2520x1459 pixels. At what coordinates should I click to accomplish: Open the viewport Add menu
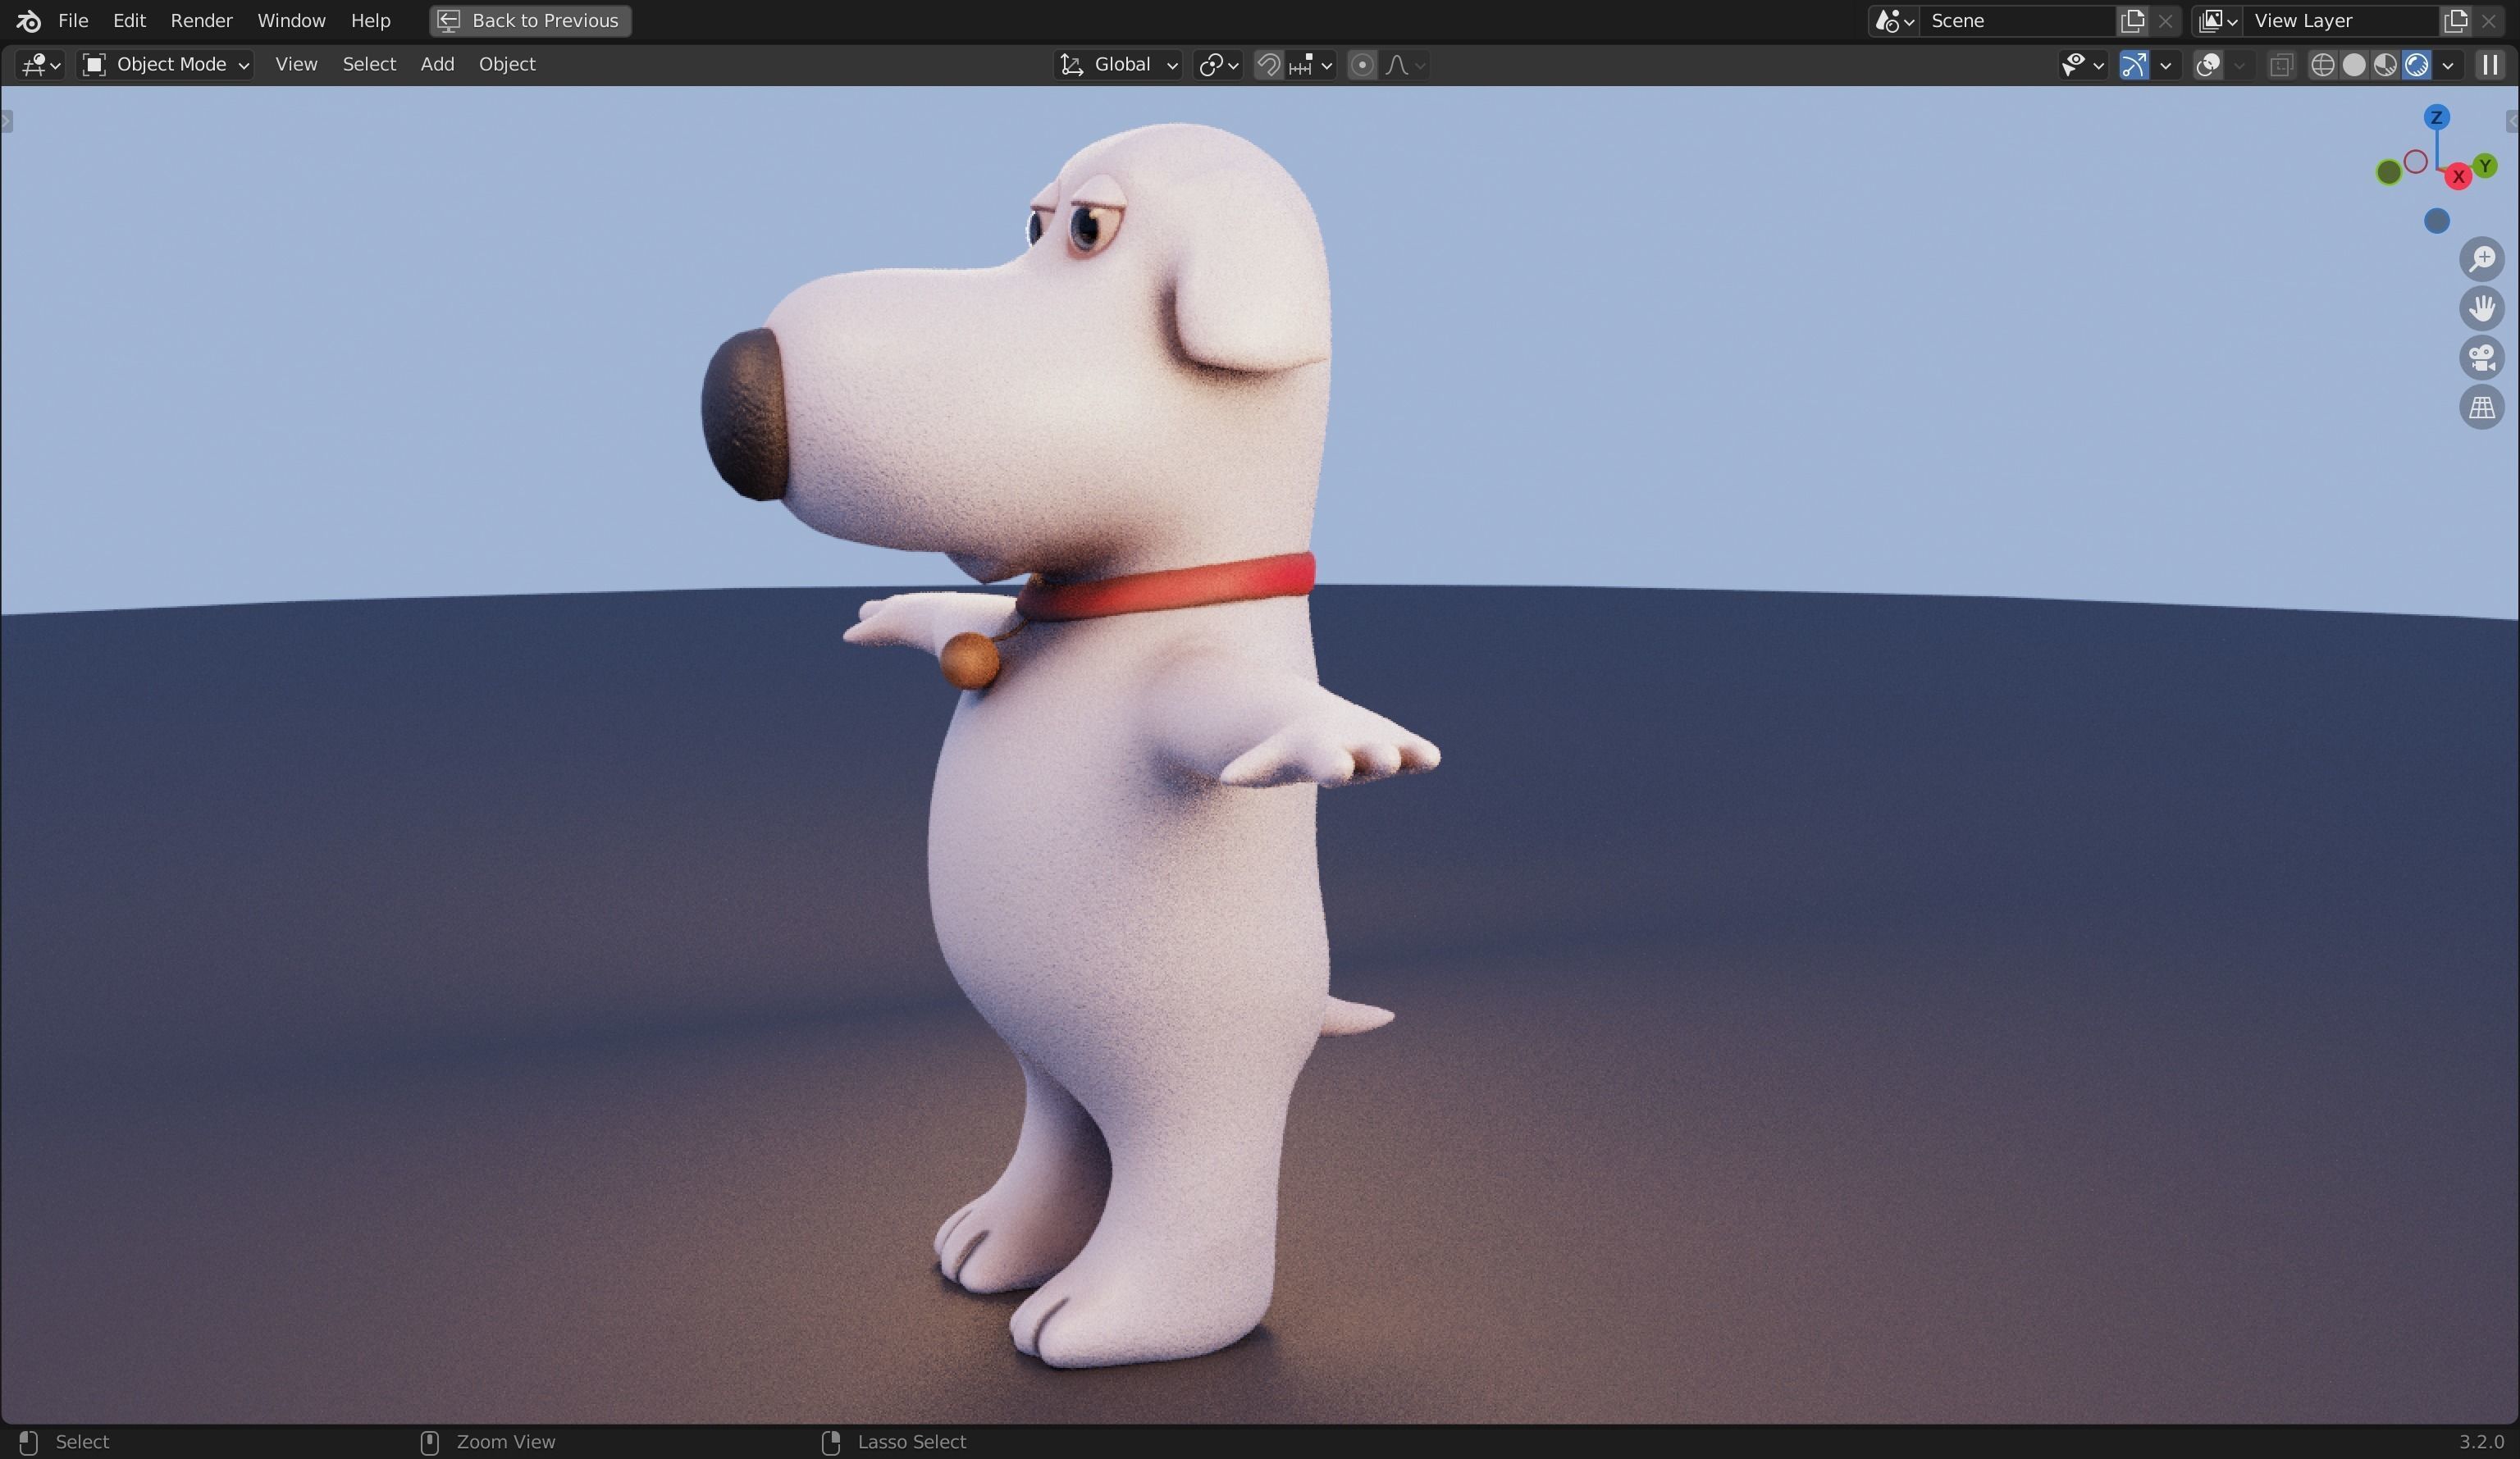[x=437, y=64]
